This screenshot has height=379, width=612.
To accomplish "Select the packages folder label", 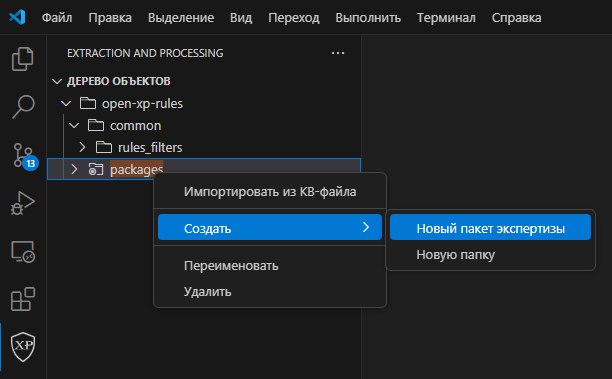I will (137, 169).
